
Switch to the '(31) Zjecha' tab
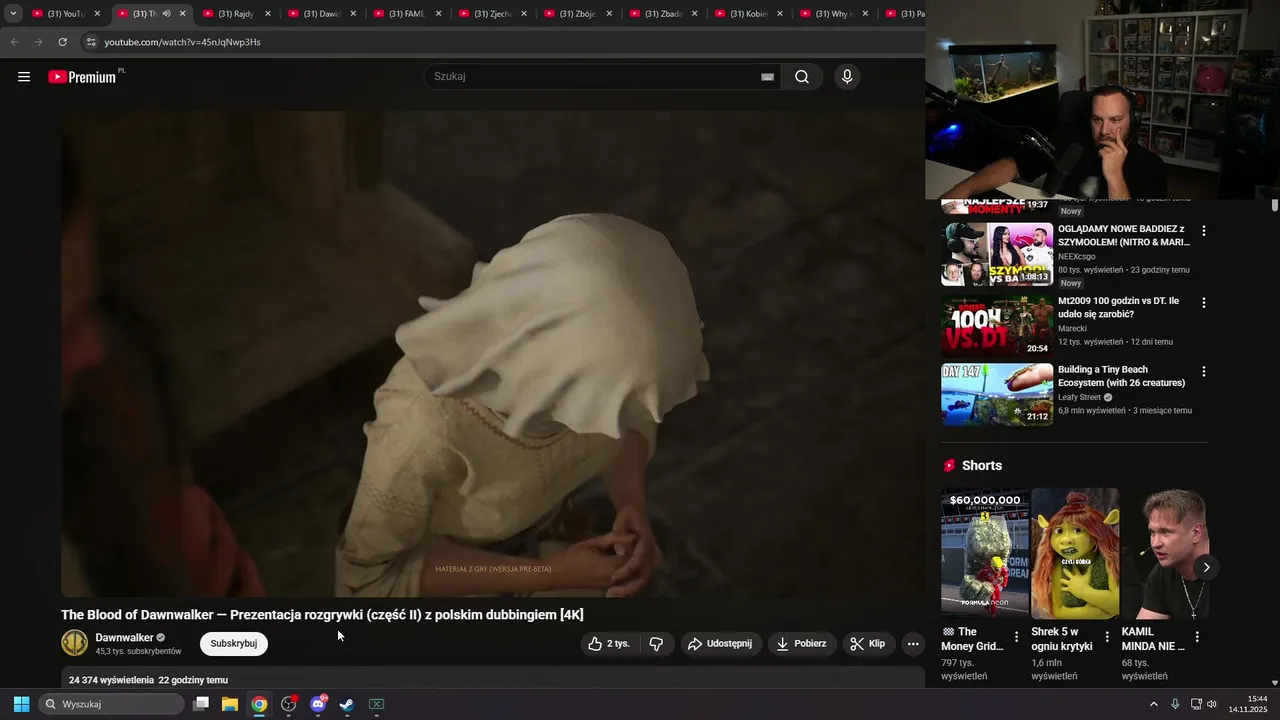493,14
